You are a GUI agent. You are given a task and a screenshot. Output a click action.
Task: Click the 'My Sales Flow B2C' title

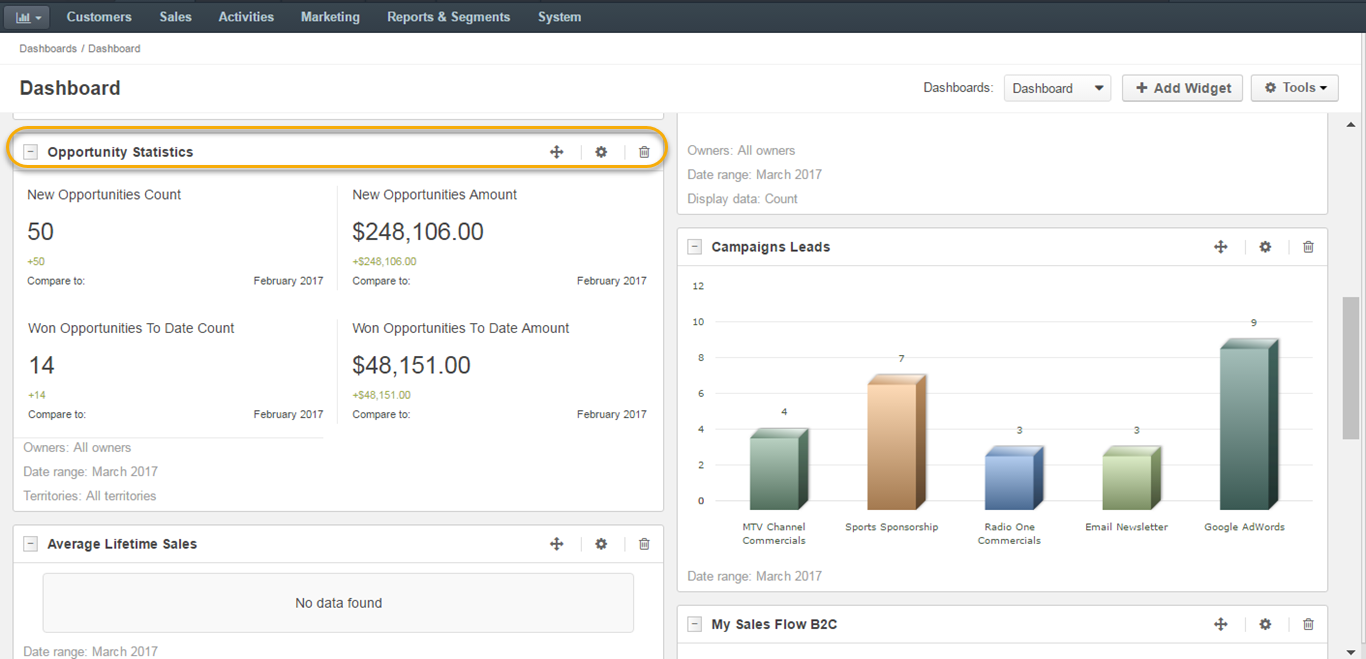774,624
